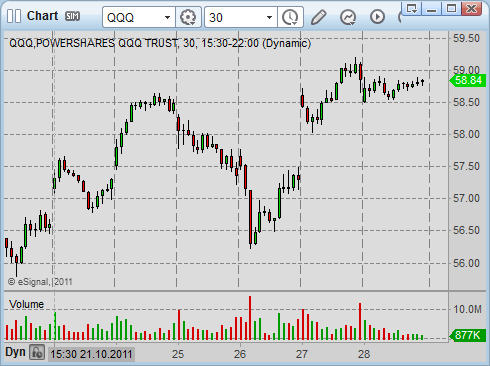Click date label 27 on time axis
The height and width of the screenshot is (366, 490).
pyautogui.click(x=302, y=354)
